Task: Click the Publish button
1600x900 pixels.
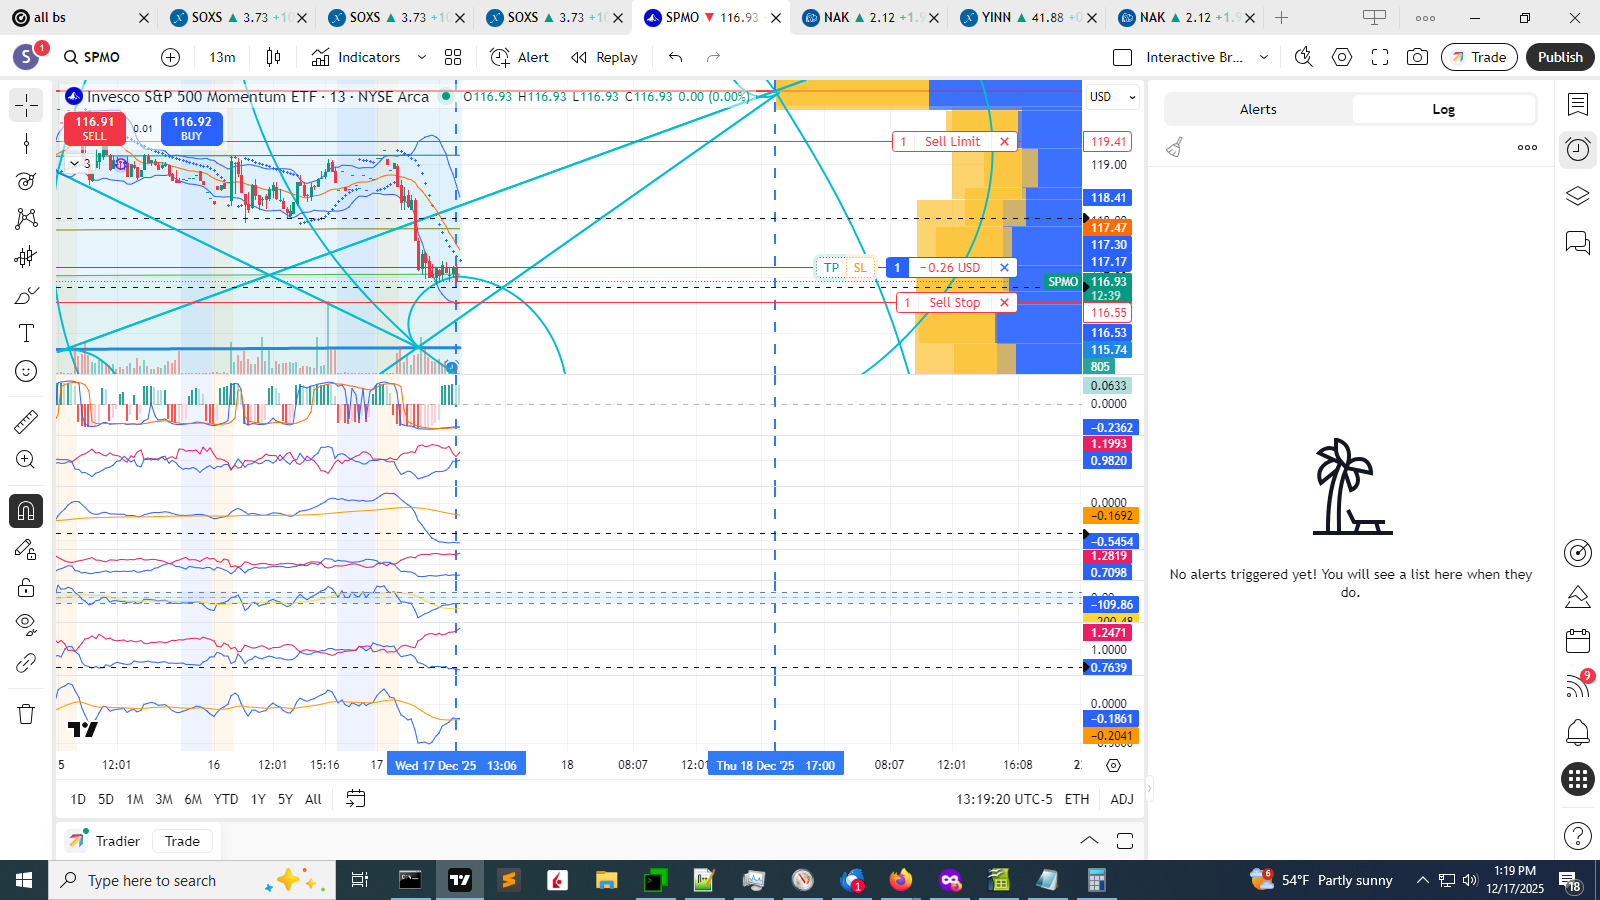Action: [1560, 57]
